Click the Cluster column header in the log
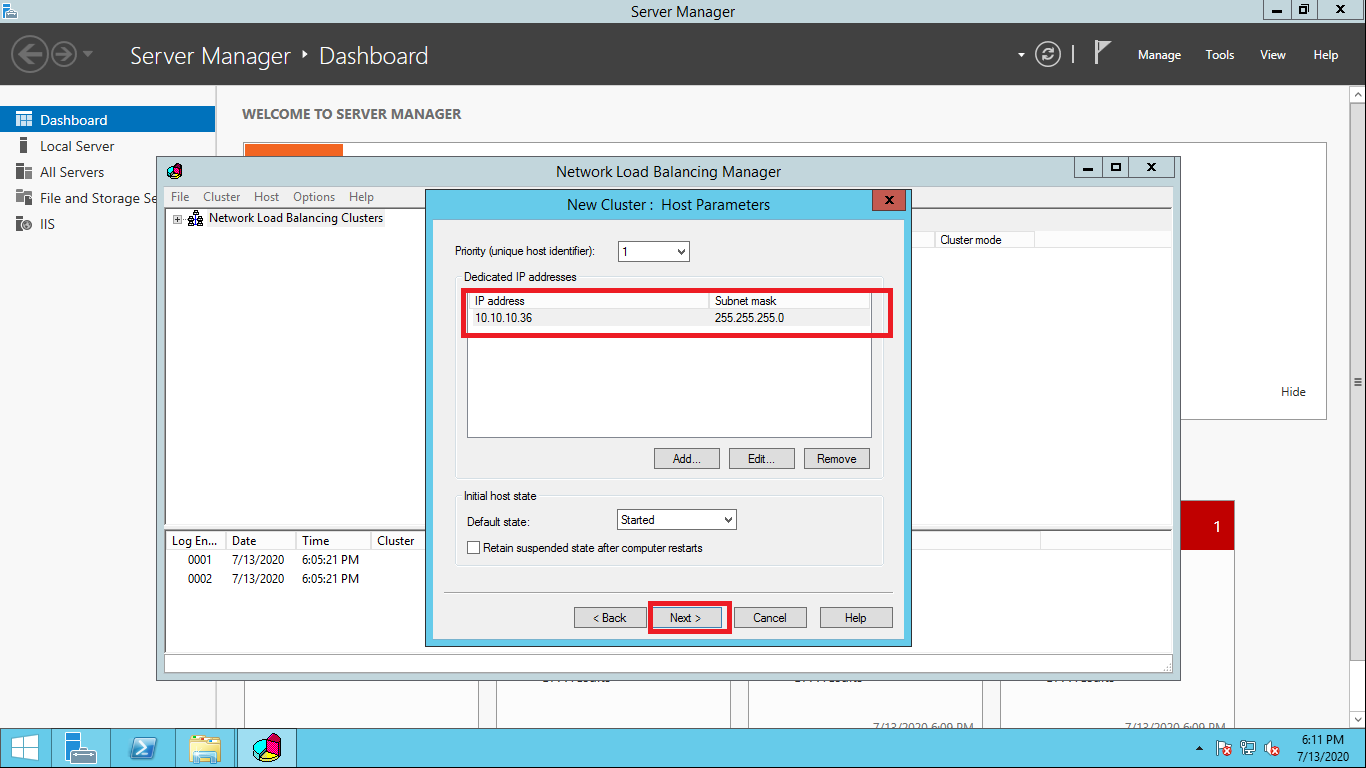 click(x=397, y=541)
